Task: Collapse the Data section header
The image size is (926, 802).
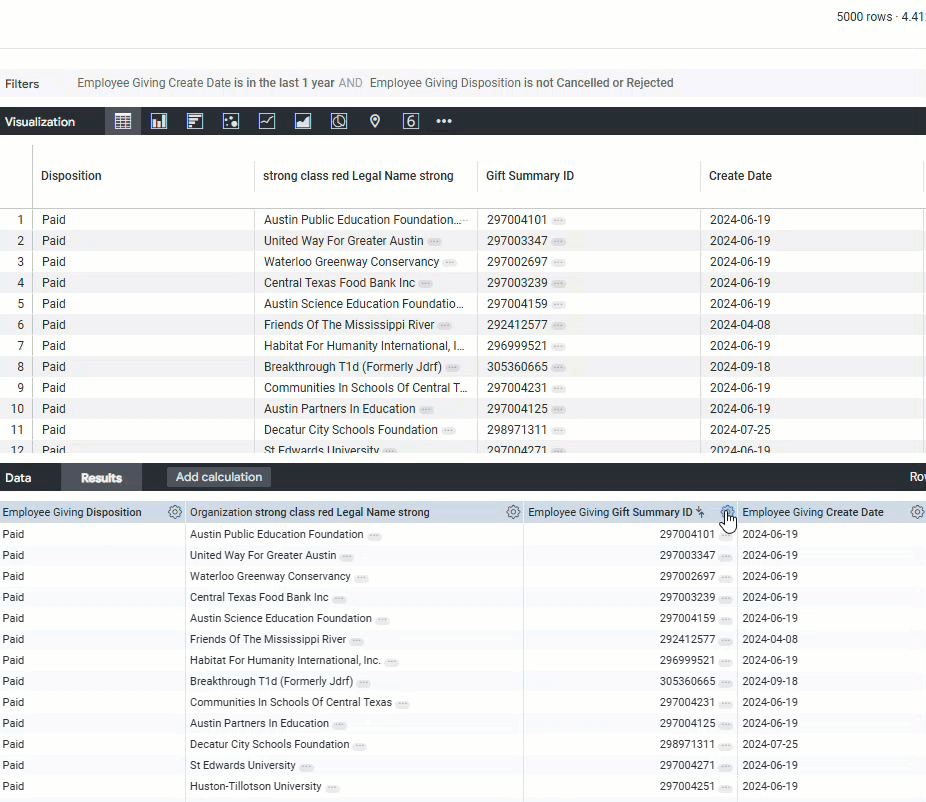Action: [18, 478]
